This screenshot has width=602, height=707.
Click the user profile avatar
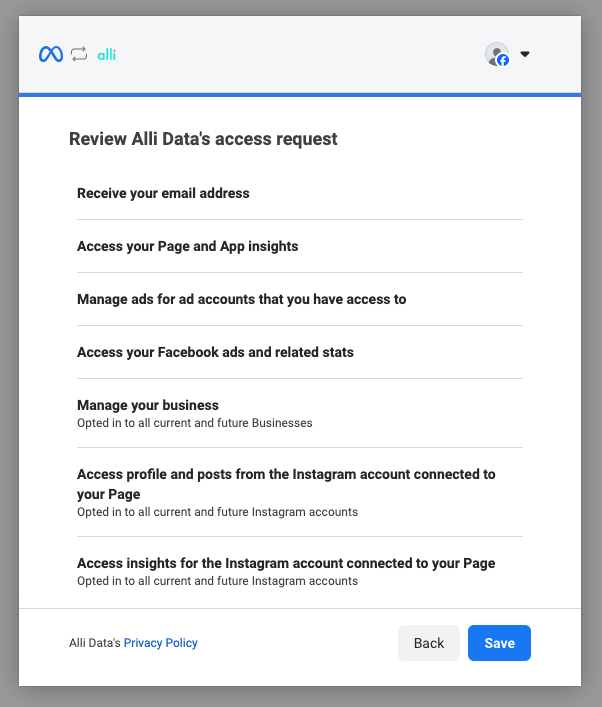click(x=496, y=54)
